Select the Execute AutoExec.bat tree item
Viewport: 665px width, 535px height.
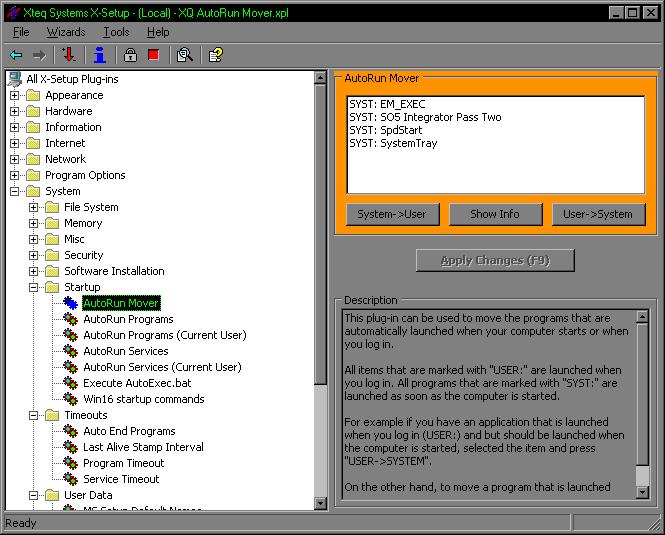coord(137,383)
